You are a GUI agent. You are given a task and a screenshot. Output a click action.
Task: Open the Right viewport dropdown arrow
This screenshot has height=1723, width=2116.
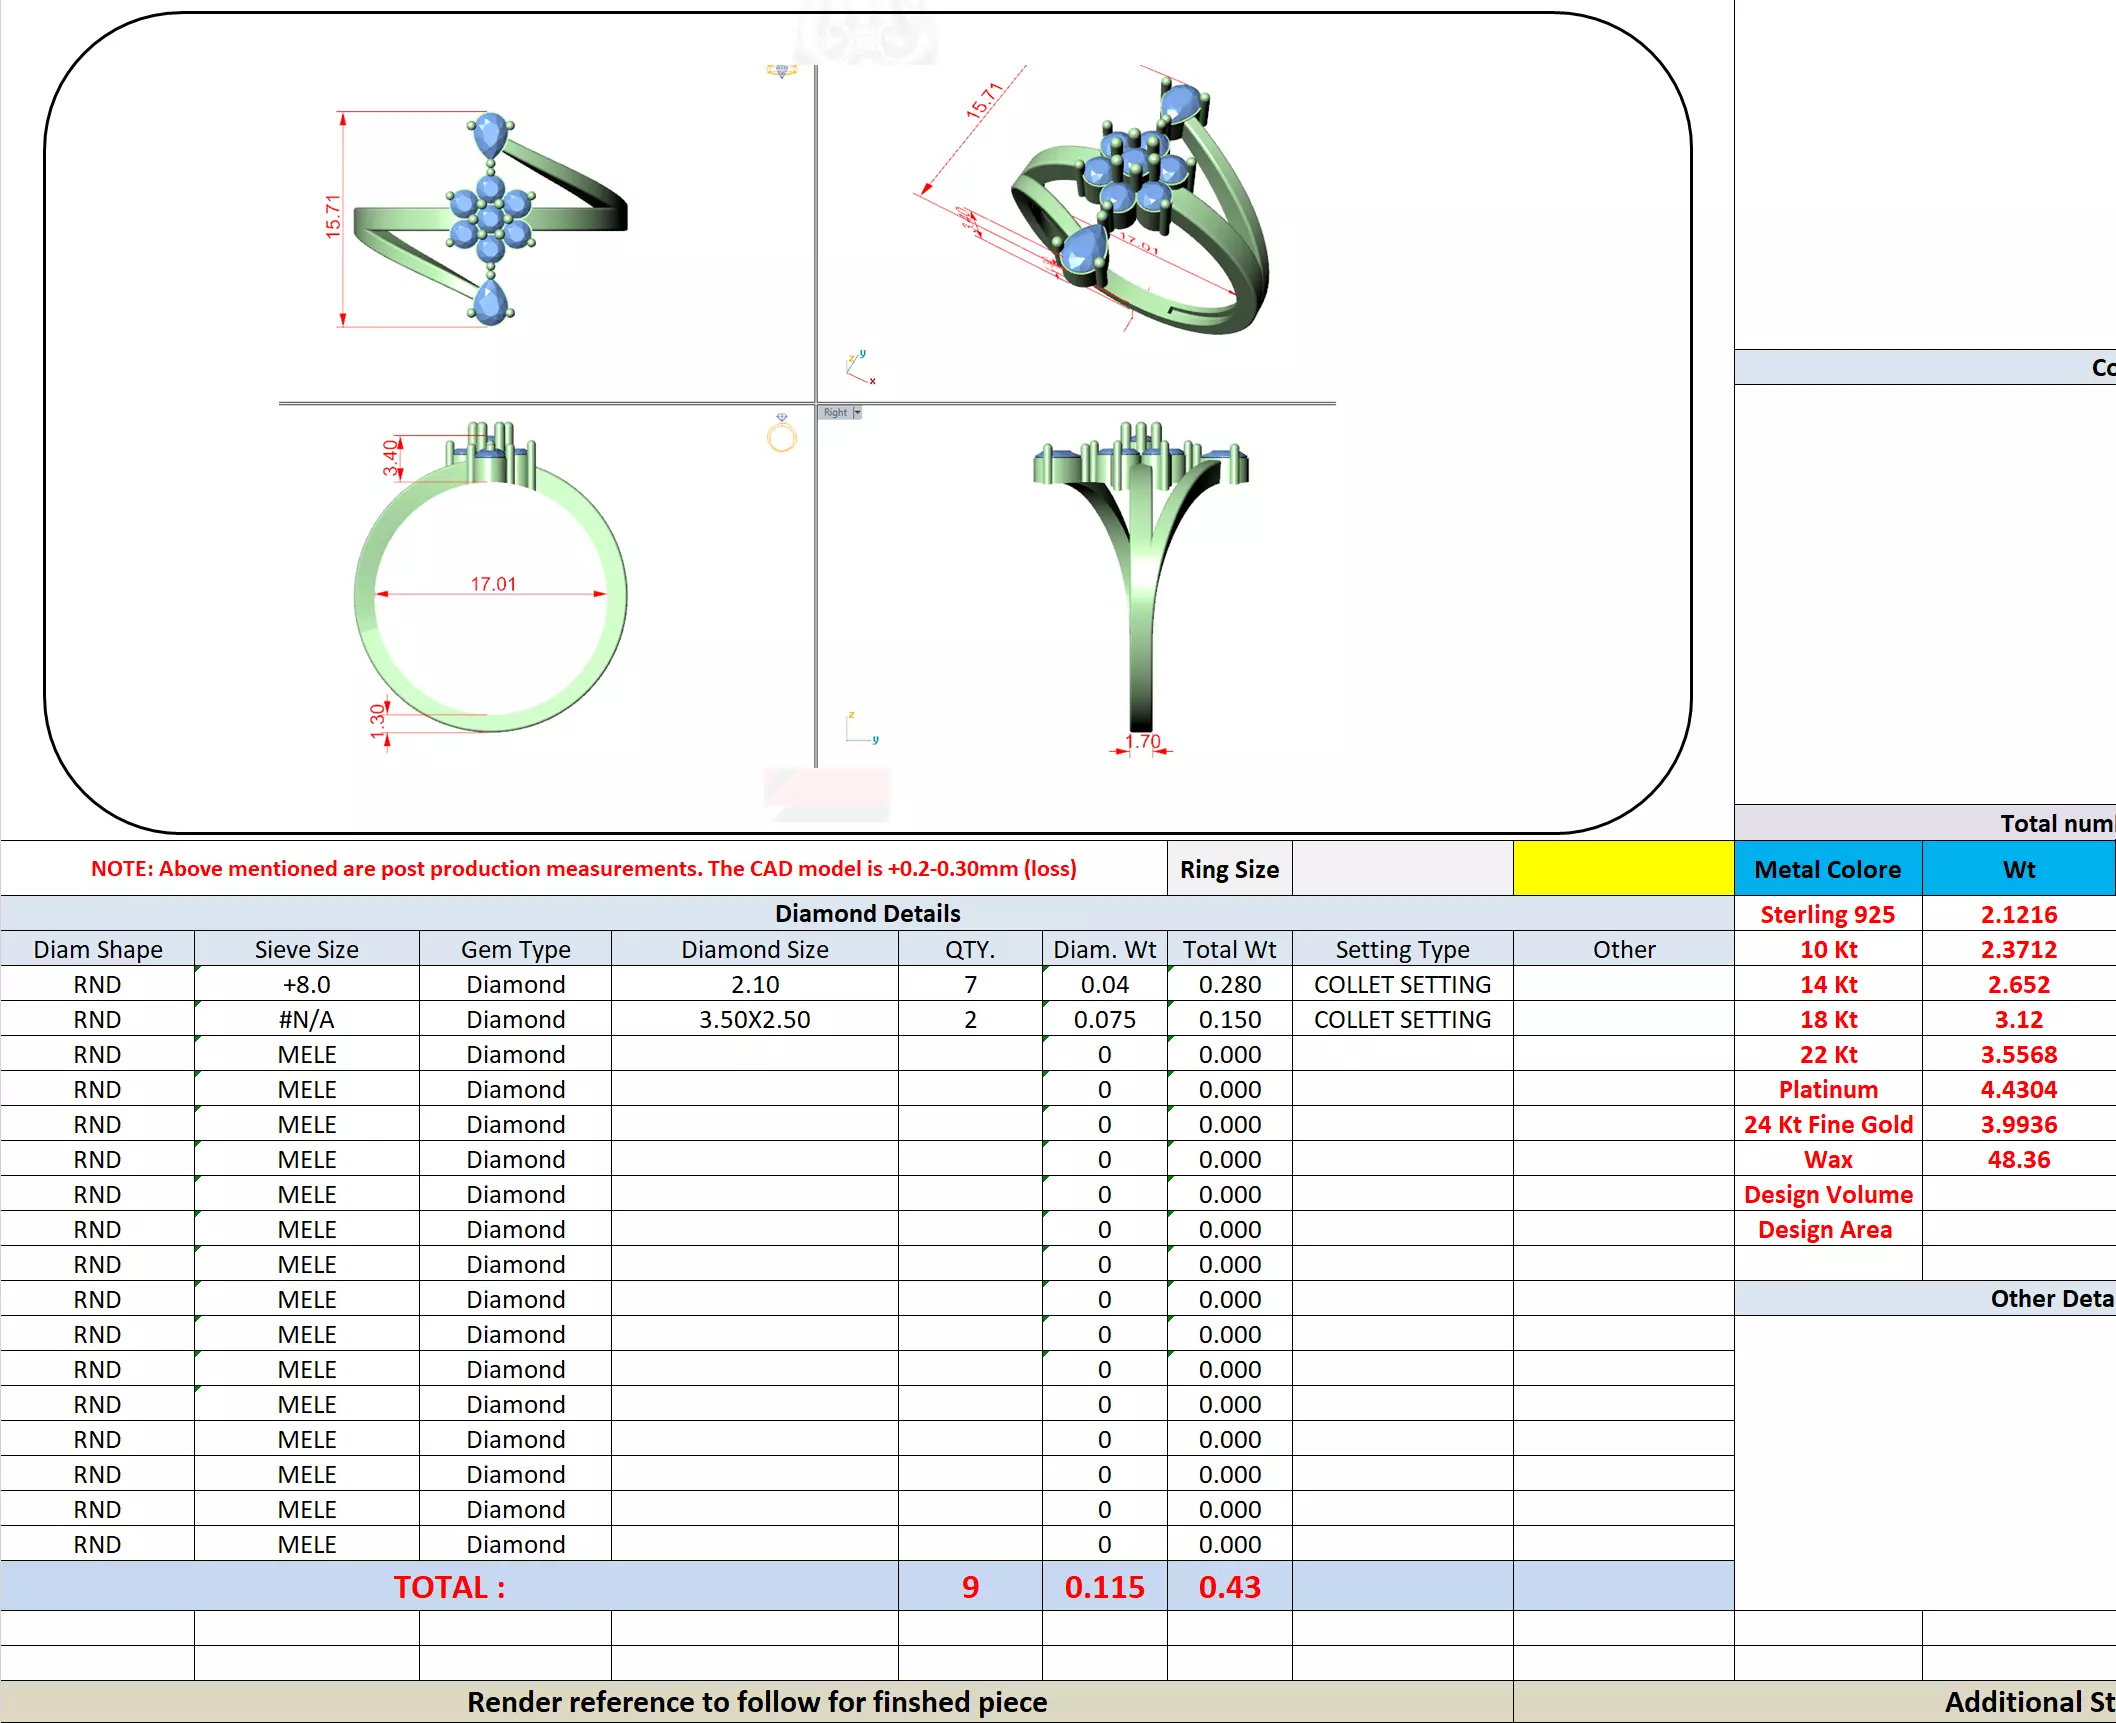click(x=857, y=412)
